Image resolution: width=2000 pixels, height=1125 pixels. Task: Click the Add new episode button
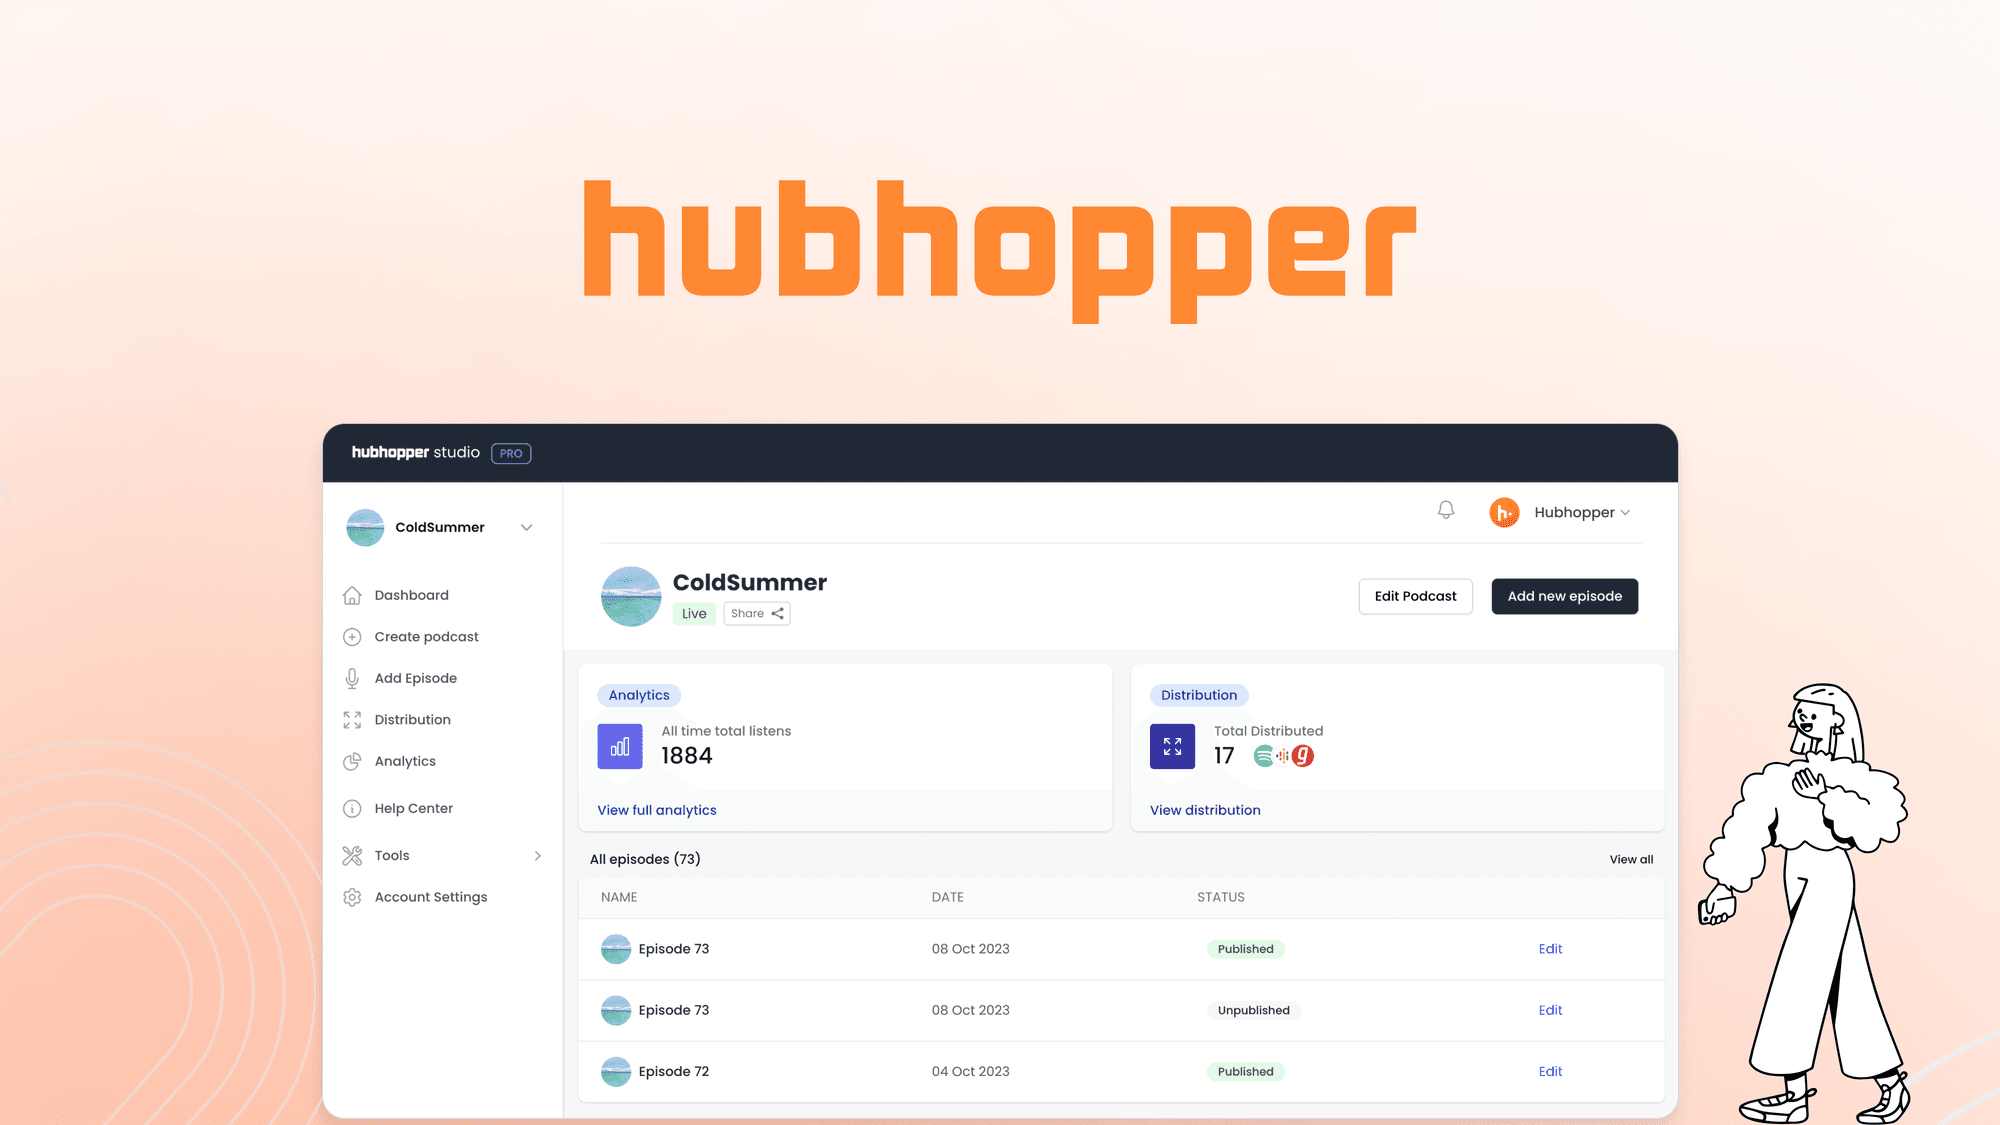pyautogui.click(x=1564, y=596)
